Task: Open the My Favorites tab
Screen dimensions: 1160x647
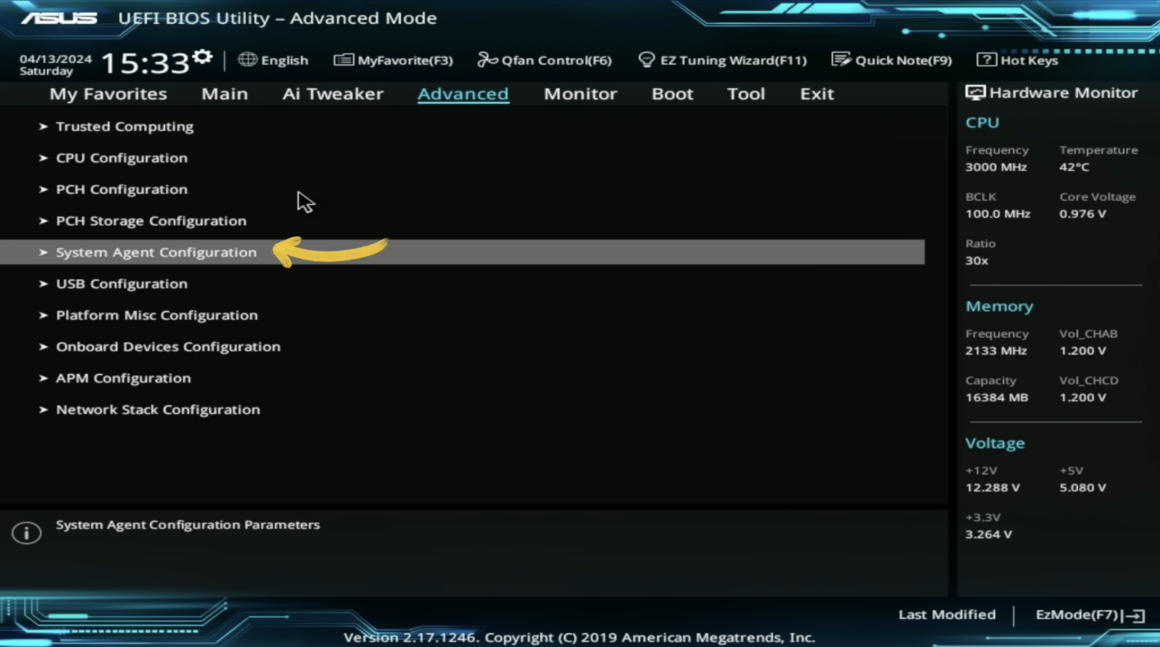Action: click(108, 94)
